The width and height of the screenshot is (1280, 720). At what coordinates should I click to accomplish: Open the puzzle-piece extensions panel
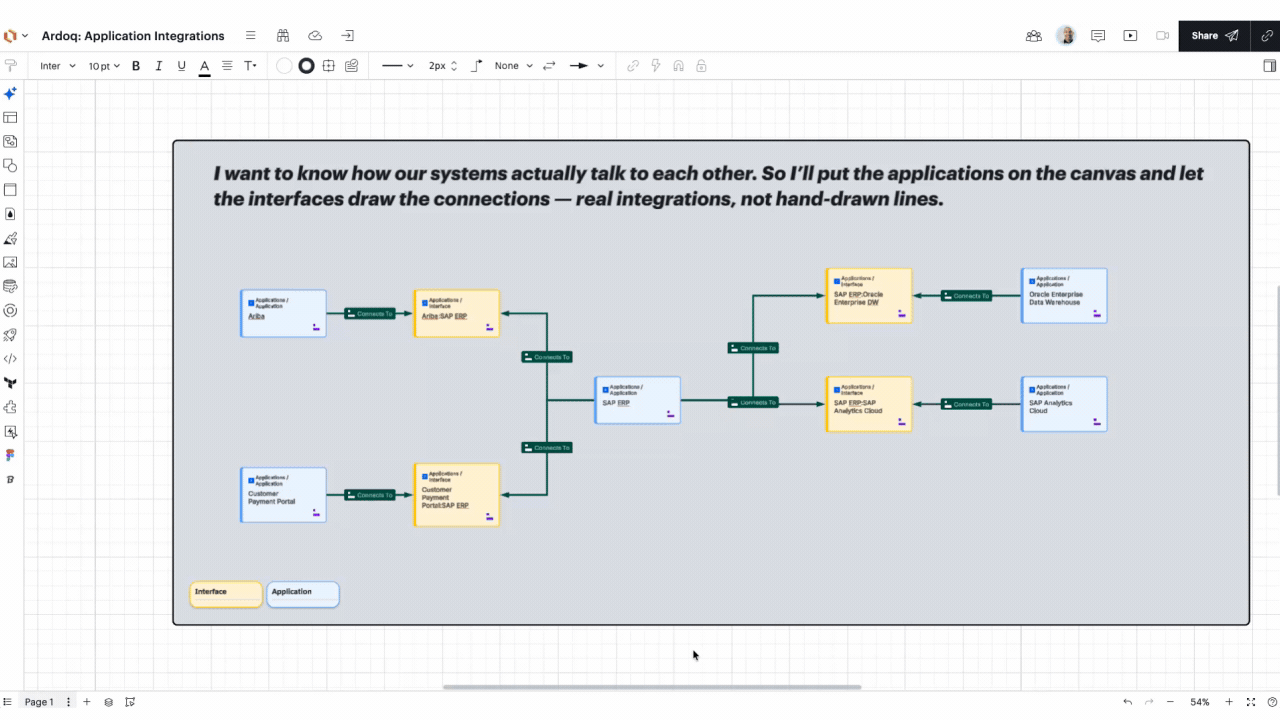point(10,407)
